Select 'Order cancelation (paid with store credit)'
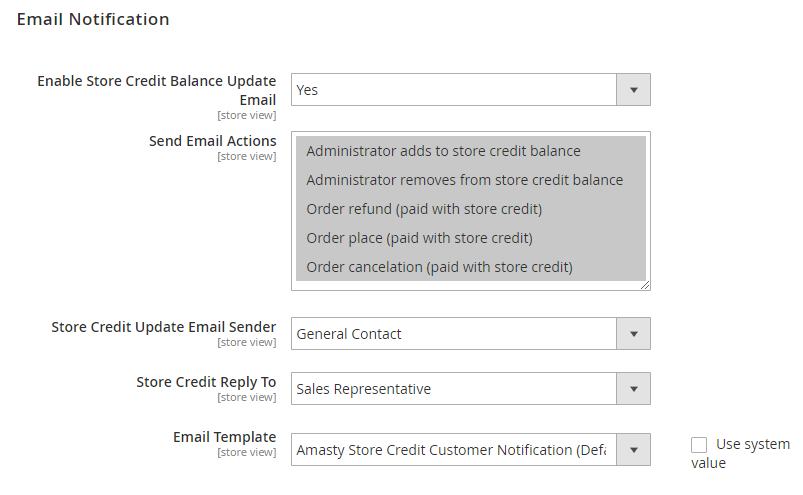Viewport: 803px width, 495px height. [439, 267]
